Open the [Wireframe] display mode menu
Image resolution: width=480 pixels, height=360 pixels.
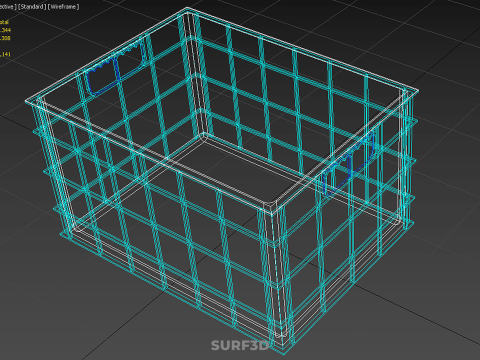coord(64,7)
